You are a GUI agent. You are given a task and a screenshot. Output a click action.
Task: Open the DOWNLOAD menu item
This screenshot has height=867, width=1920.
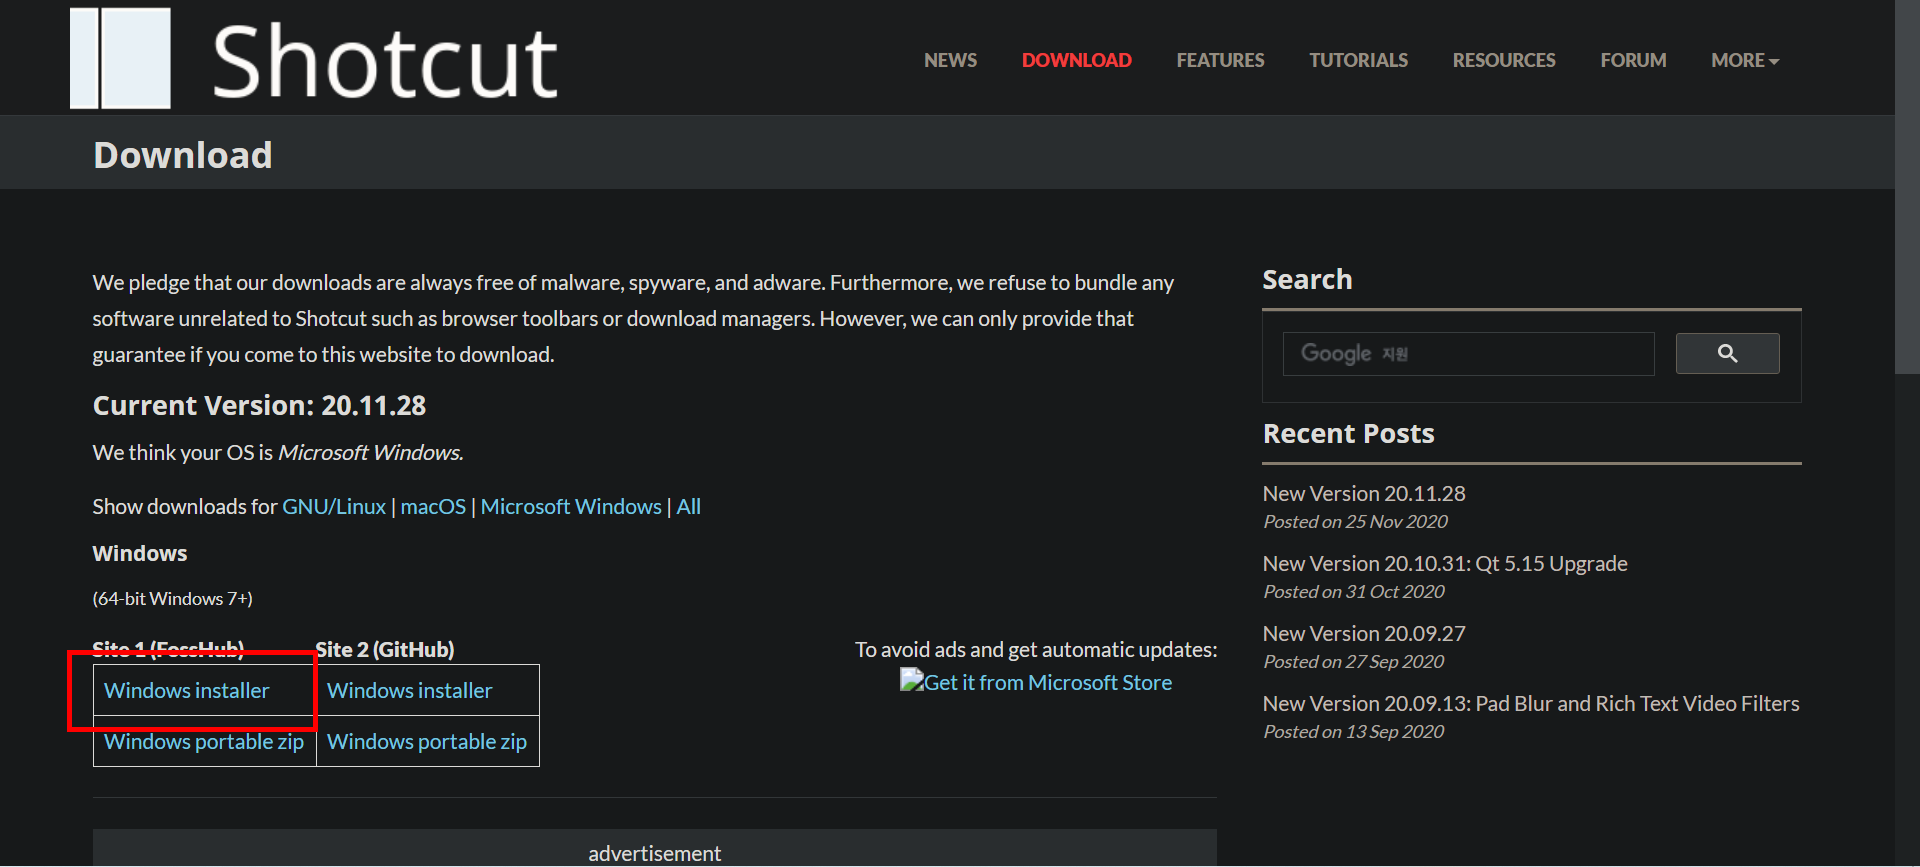[x=1076, y=60]
